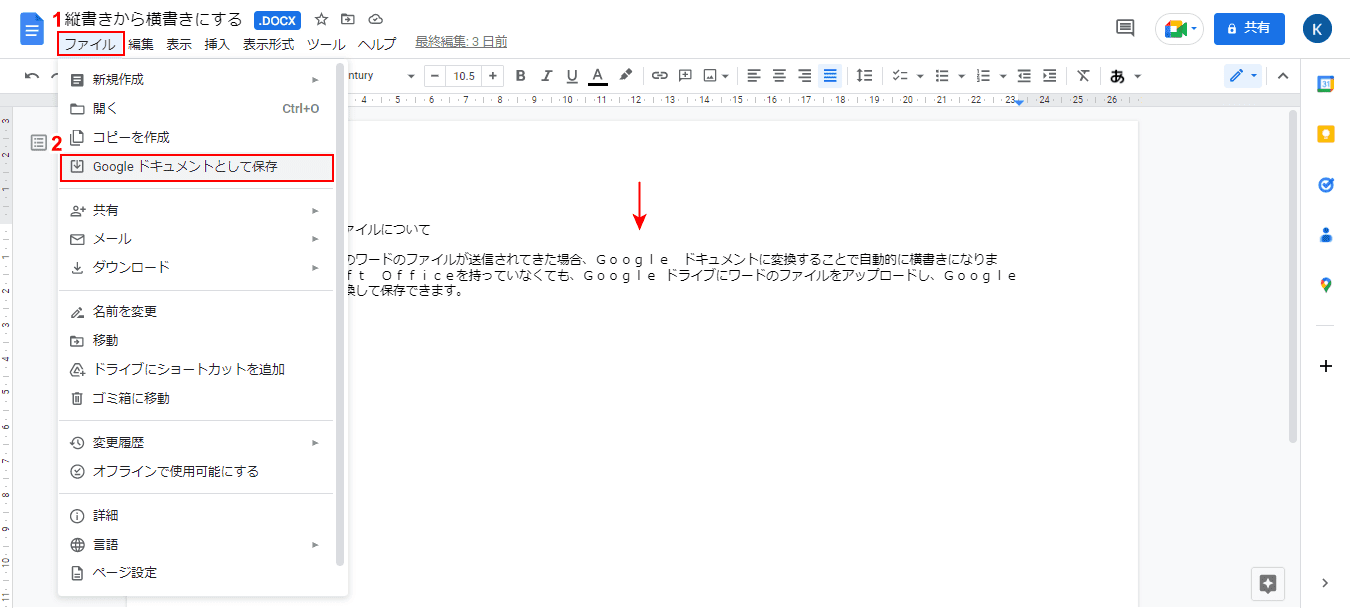Open the highlight color pen
Image resolution: width=1350 pixels, height=608 pixels.
click(625, 76)
